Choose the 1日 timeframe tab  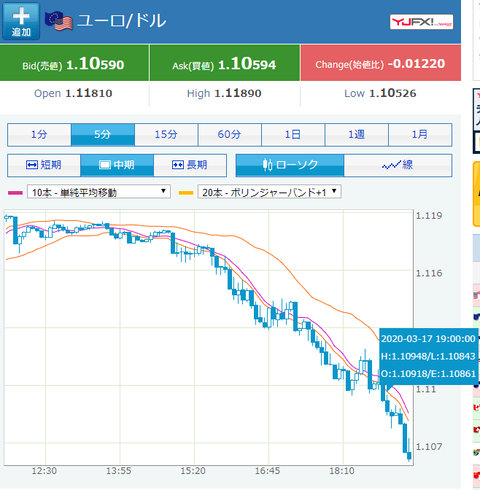(x=293, y=135)
